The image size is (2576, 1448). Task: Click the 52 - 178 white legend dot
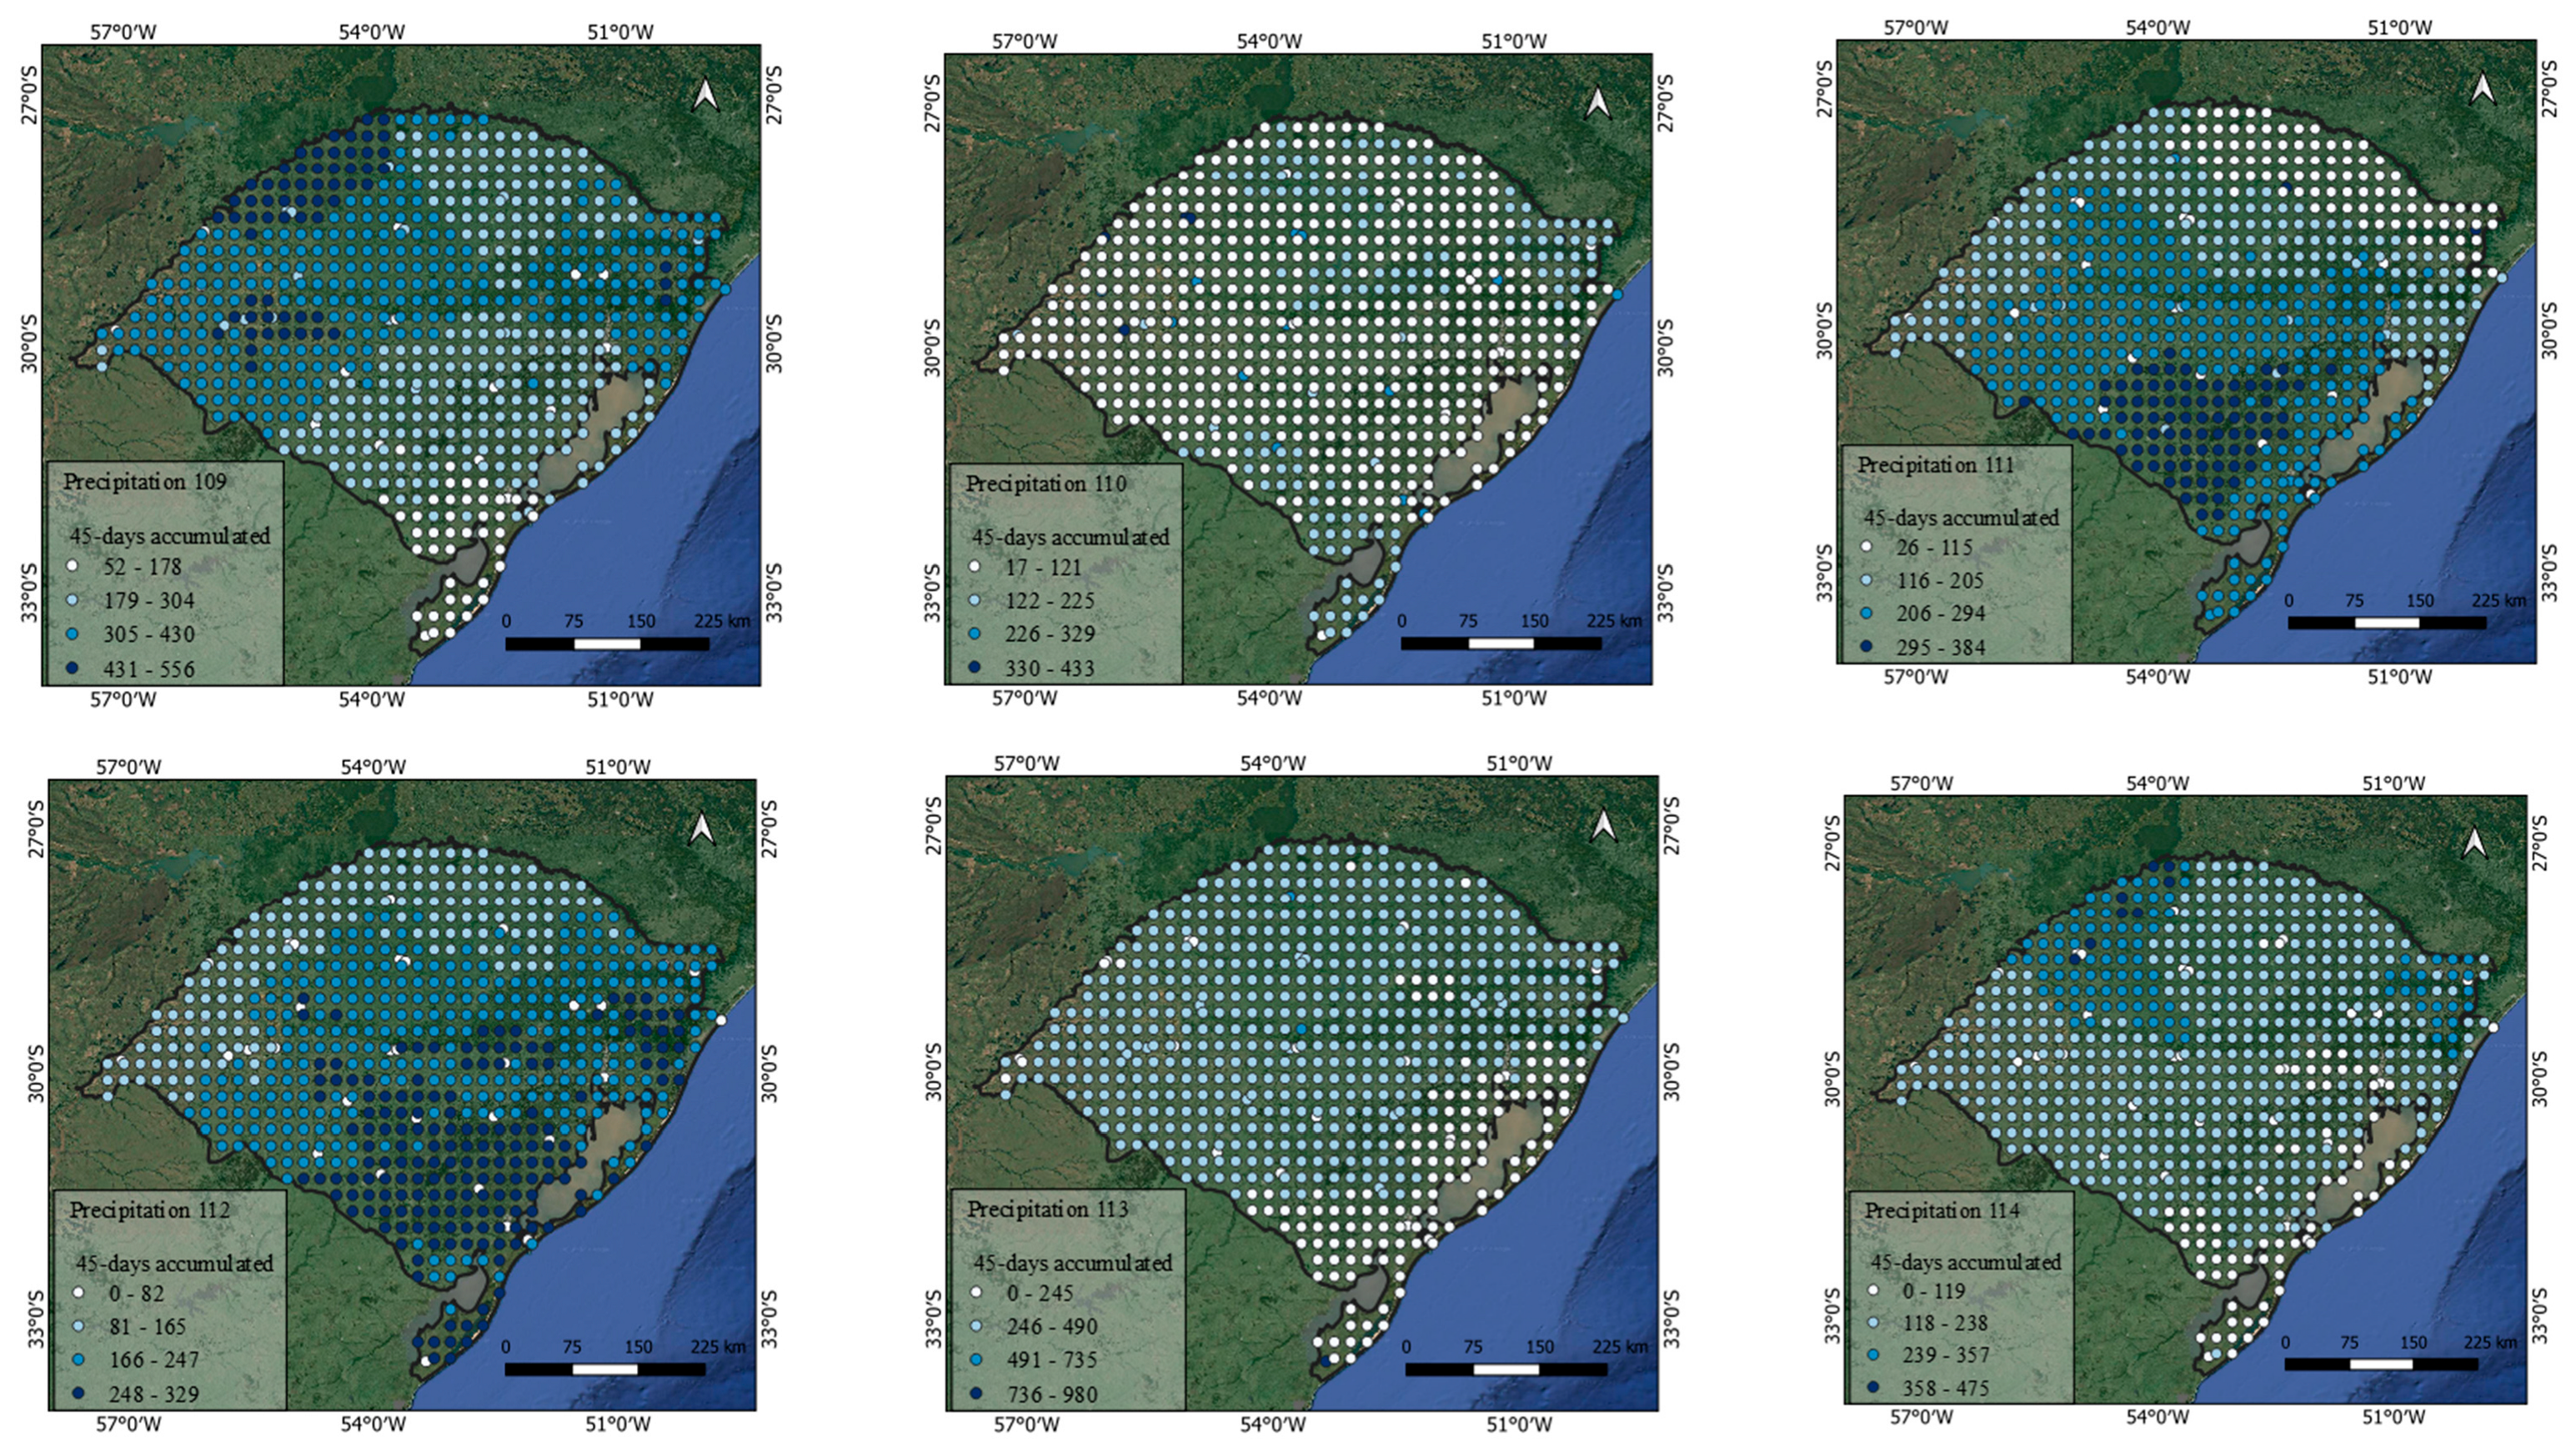[75, 567]
